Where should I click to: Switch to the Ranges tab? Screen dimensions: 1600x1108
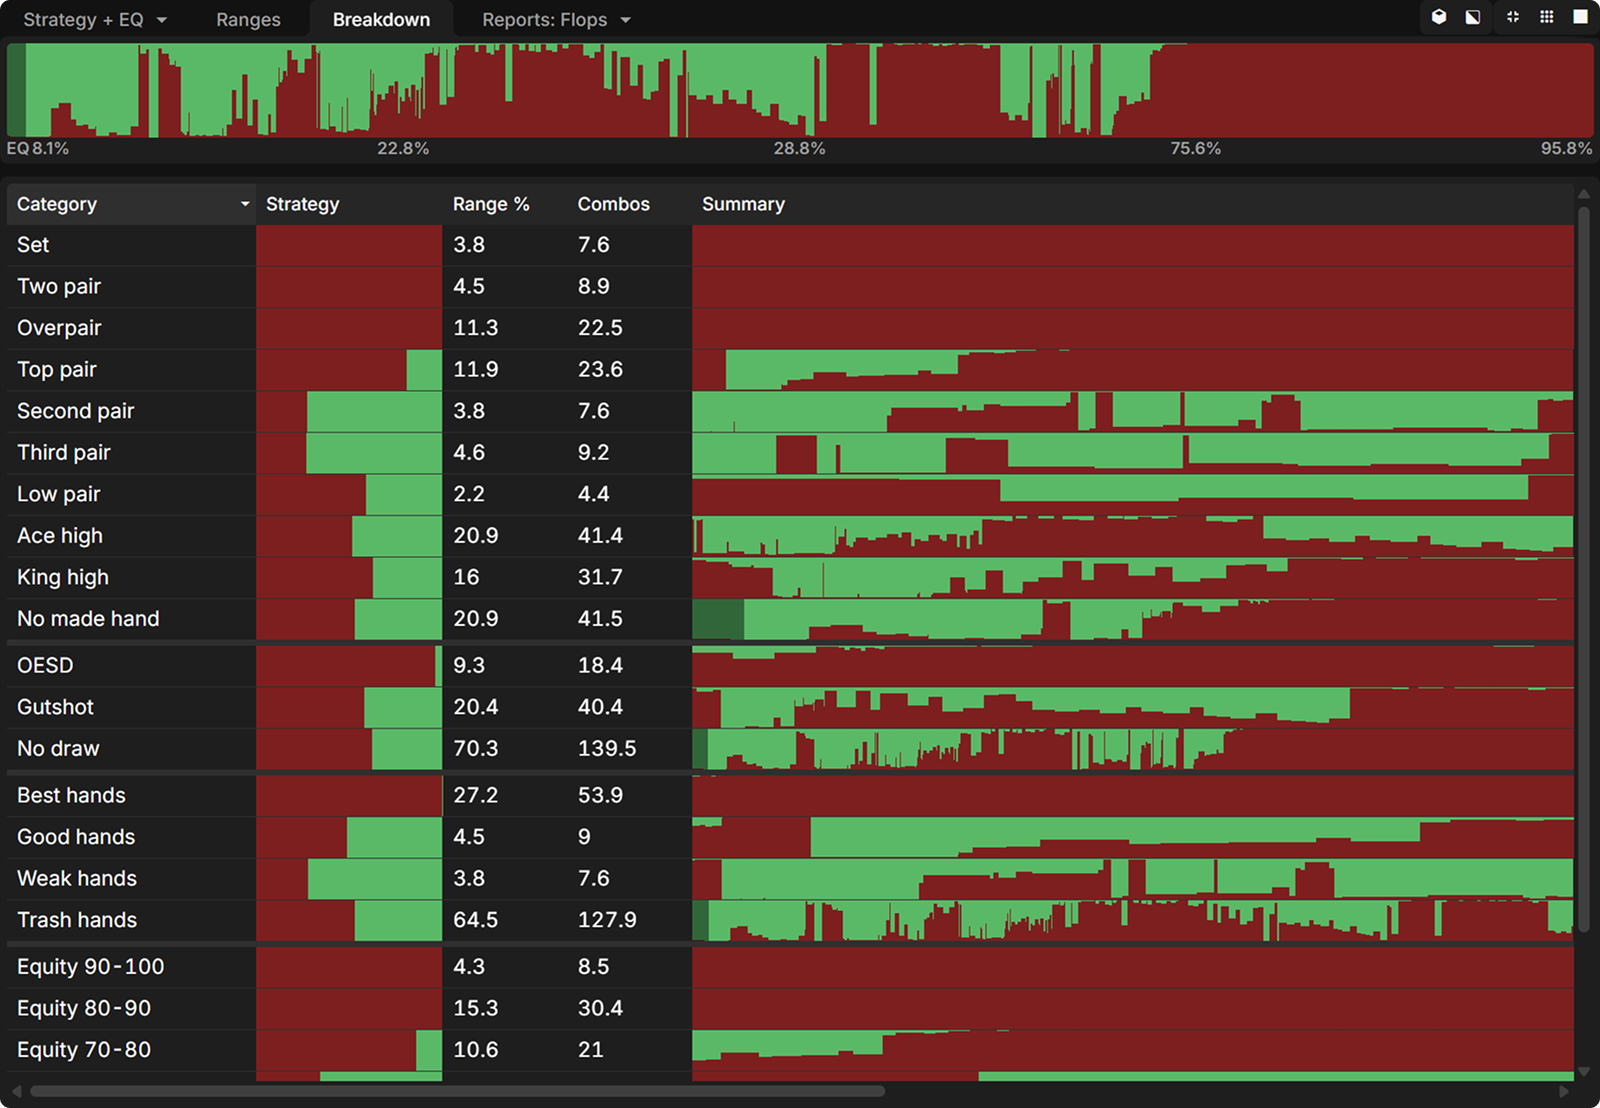click(x=248, y=20)
